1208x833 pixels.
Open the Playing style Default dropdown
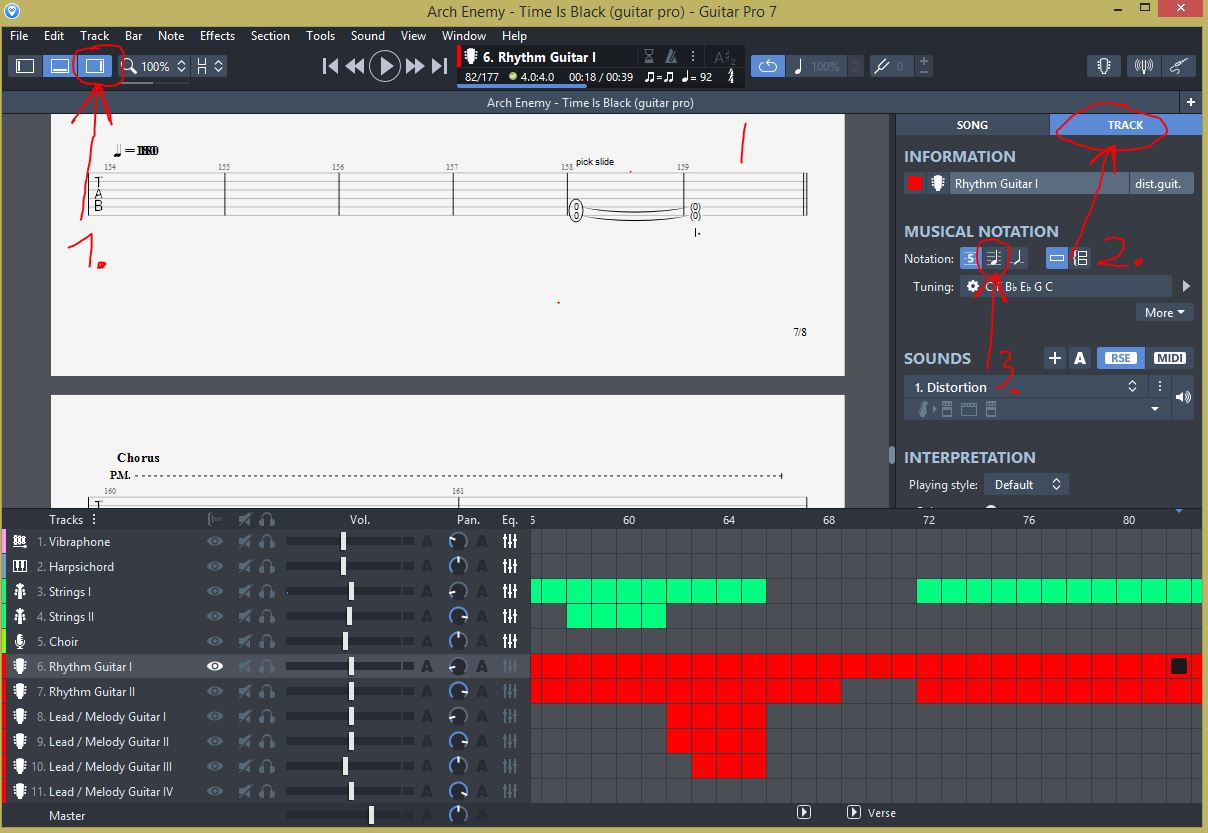(1026, 484)
